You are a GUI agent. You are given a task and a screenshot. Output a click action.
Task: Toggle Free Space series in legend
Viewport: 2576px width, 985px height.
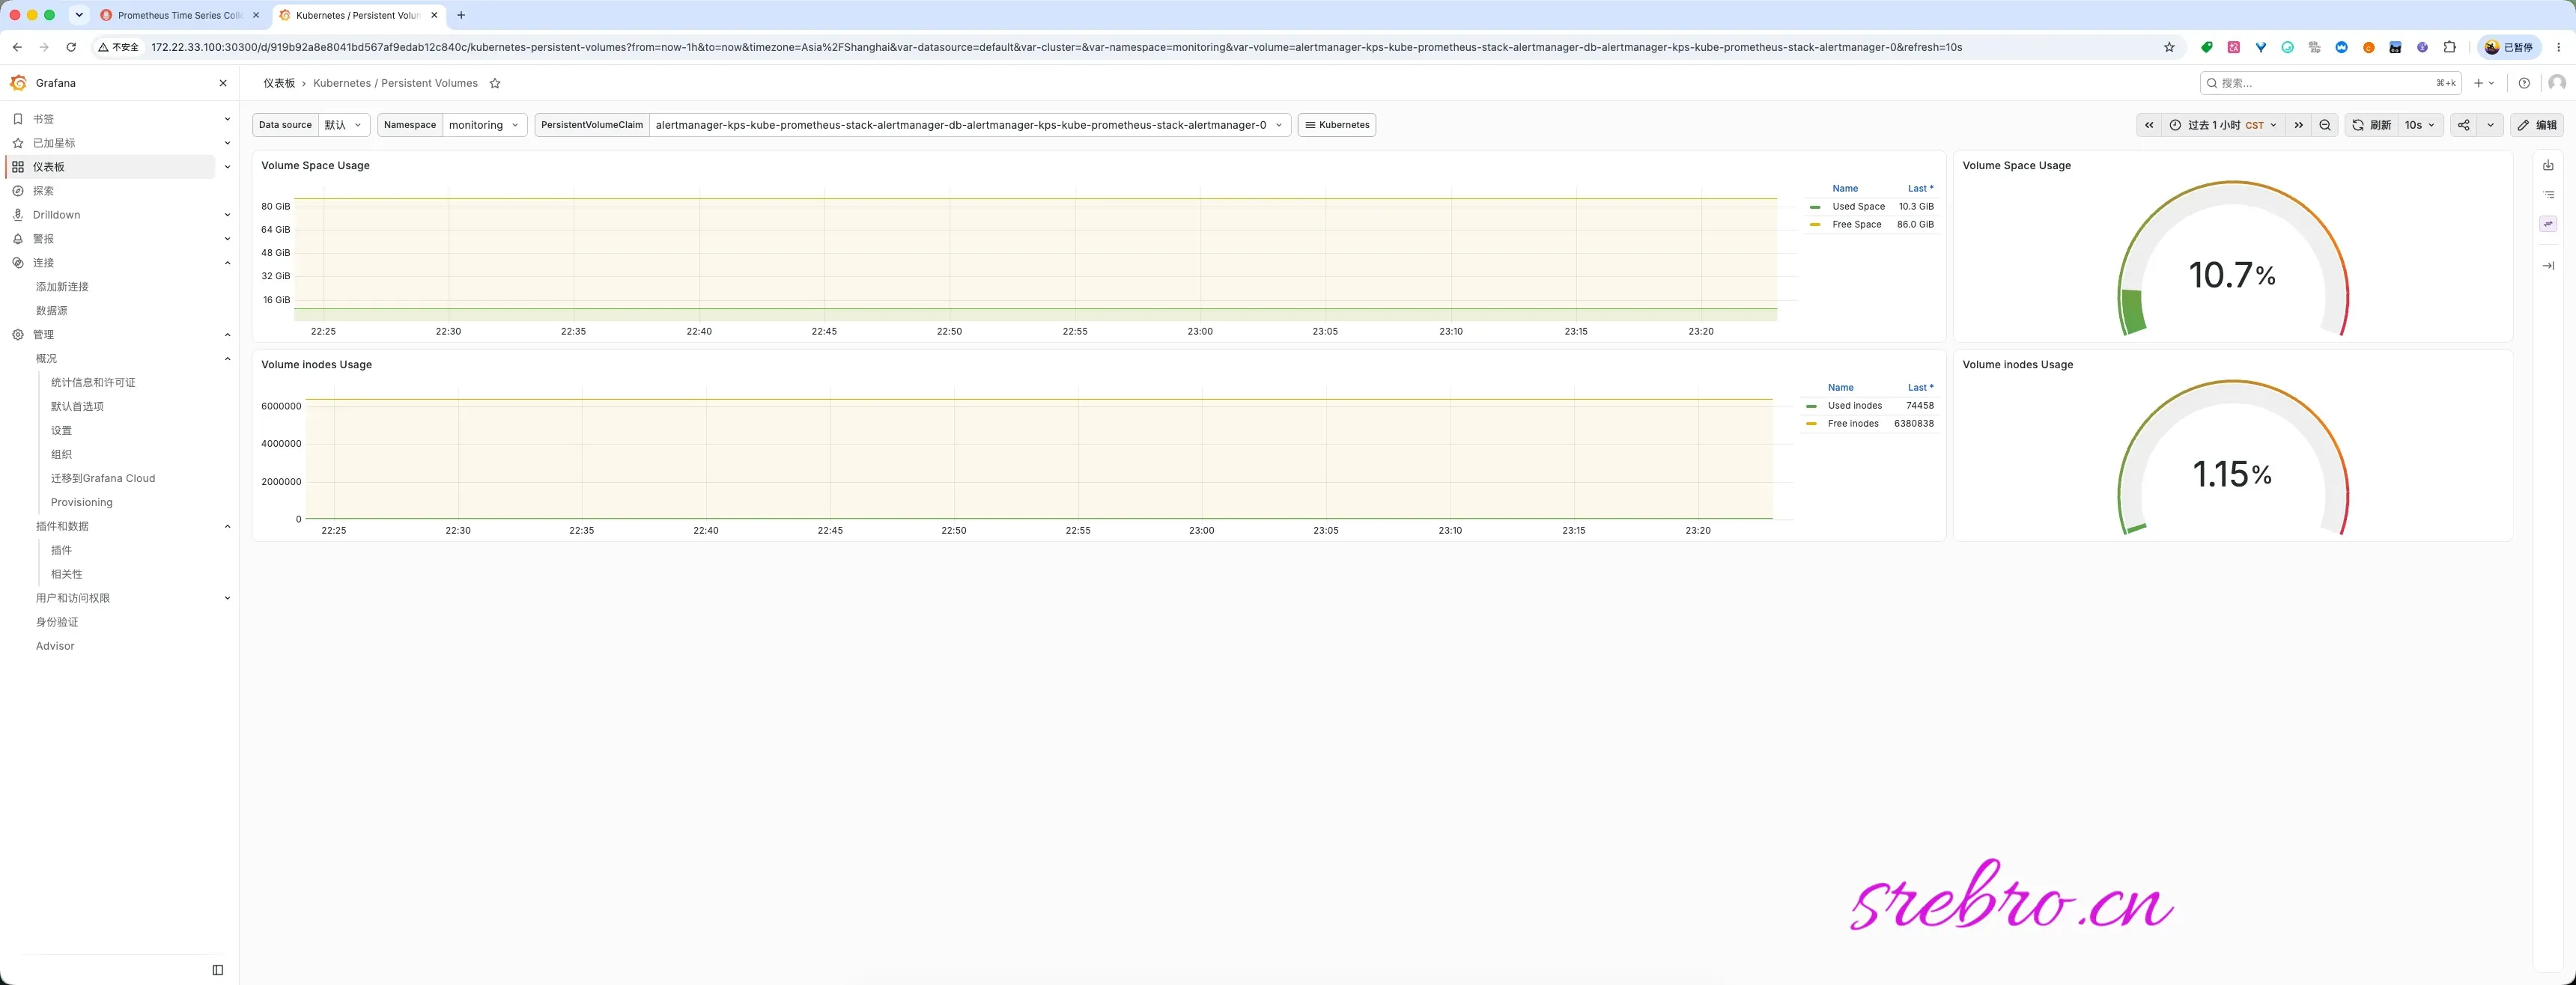pos(1856,225)
